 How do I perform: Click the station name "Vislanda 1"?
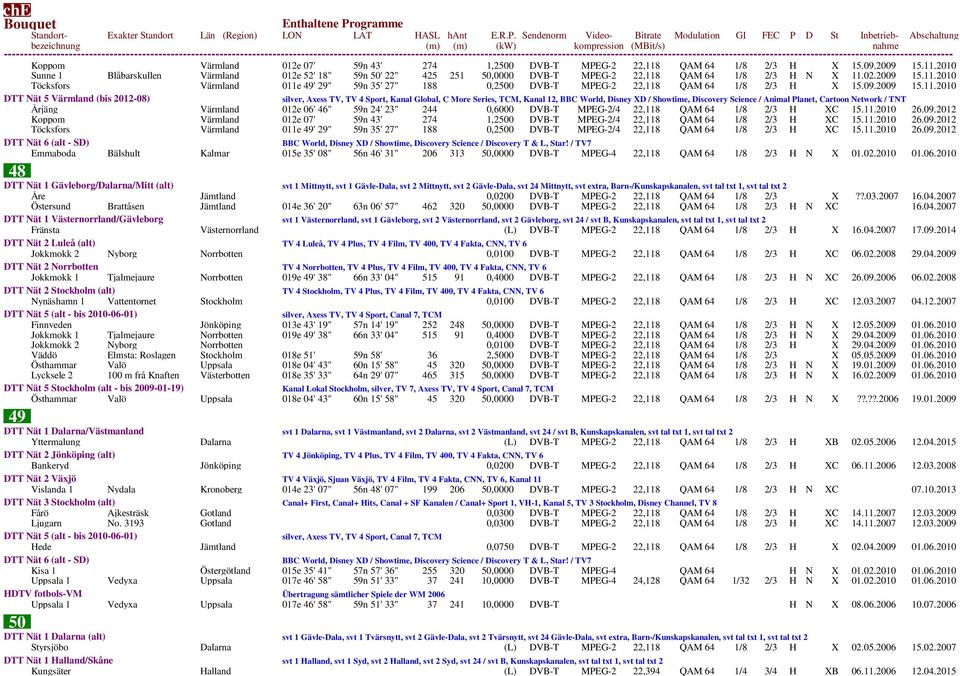click(x=51, y=490)
